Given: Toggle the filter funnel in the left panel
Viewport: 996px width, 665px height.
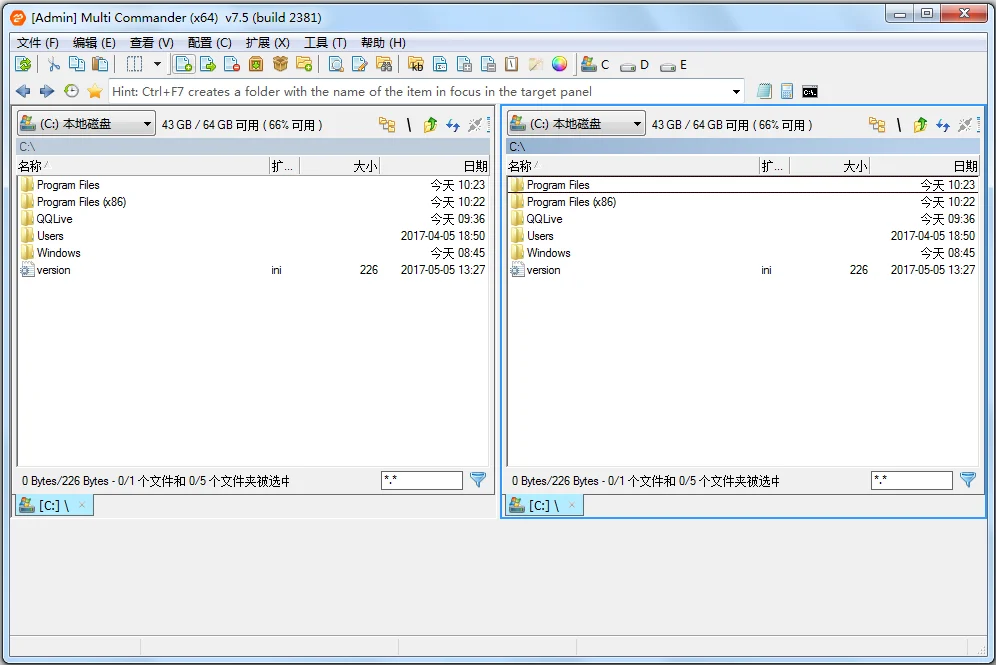Looking at the screenshot, I should 478,479.
